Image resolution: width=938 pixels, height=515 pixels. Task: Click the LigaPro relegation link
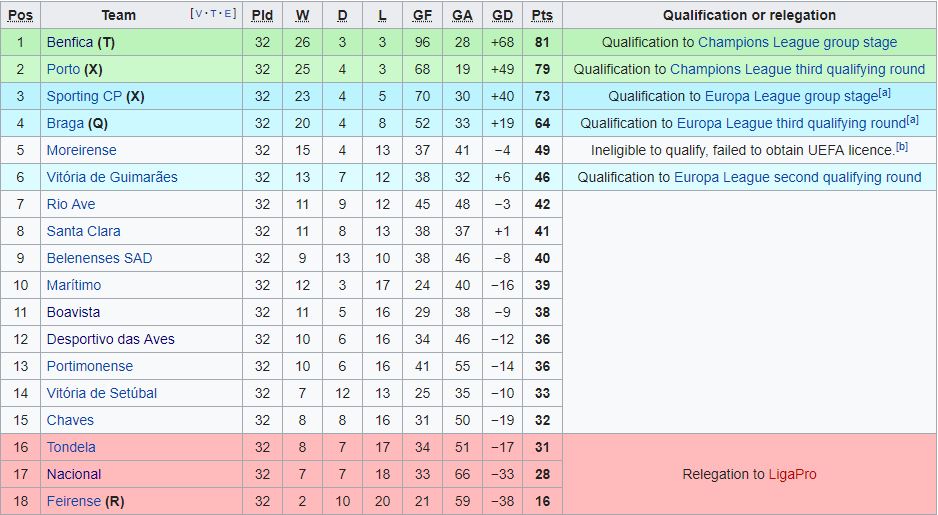click(x=792, y=474)
